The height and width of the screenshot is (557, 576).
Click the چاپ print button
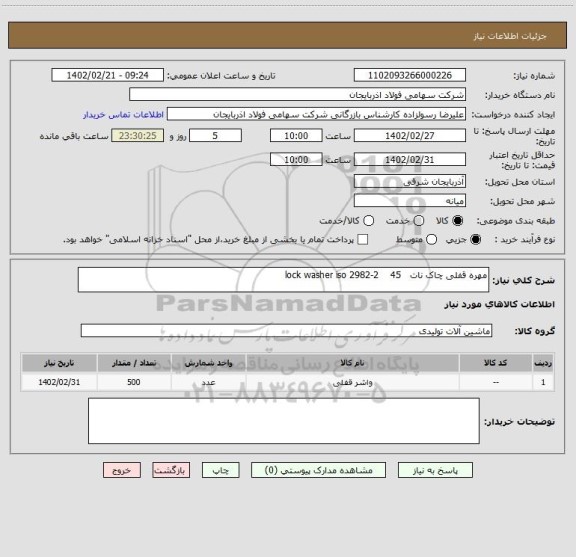[221, 470]
